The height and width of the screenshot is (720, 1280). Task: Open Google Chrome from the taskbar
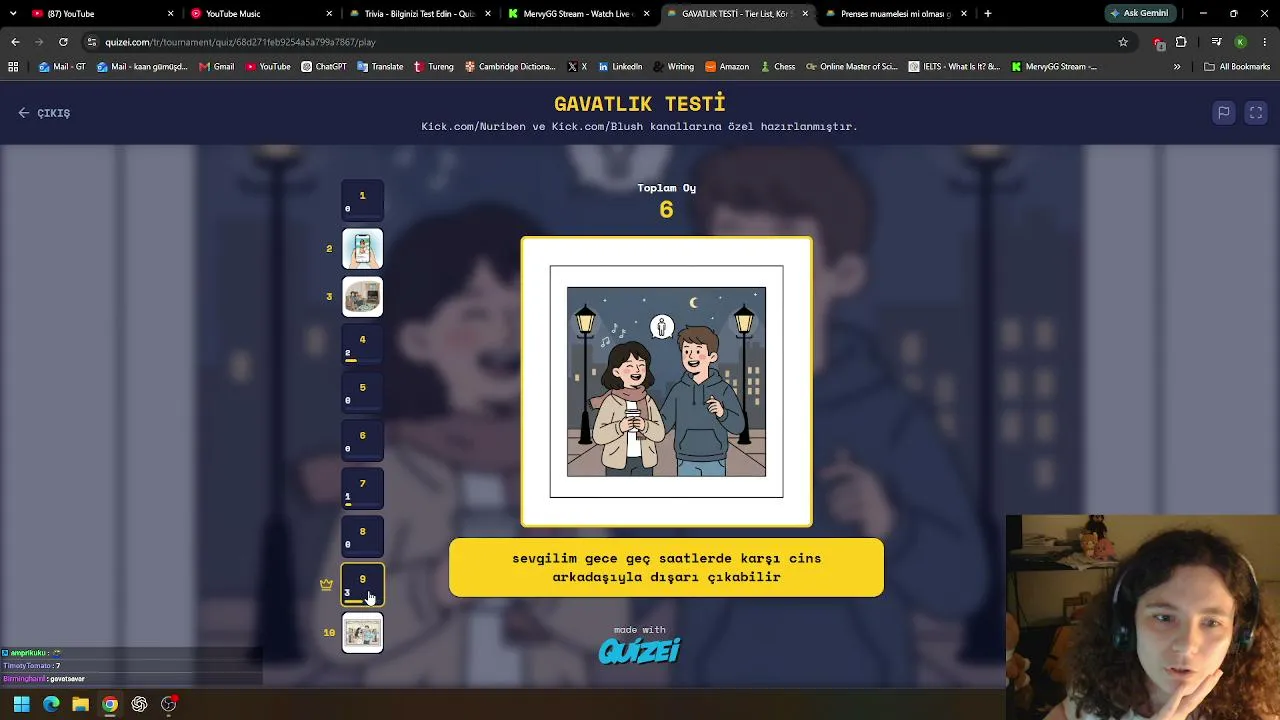point(110,704)
